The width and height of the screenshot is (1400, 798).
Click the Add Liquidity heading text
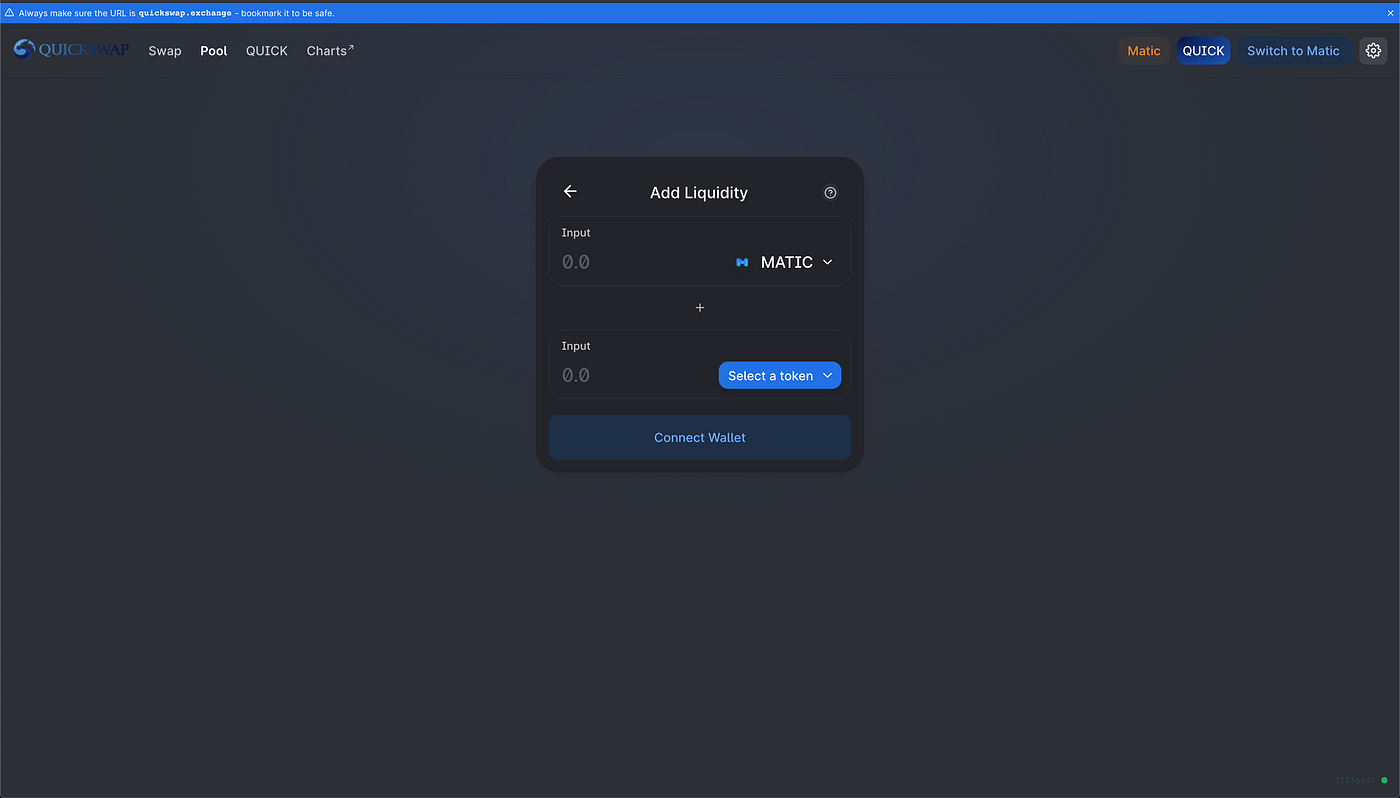pyautogui.click(x=699, y=193)
